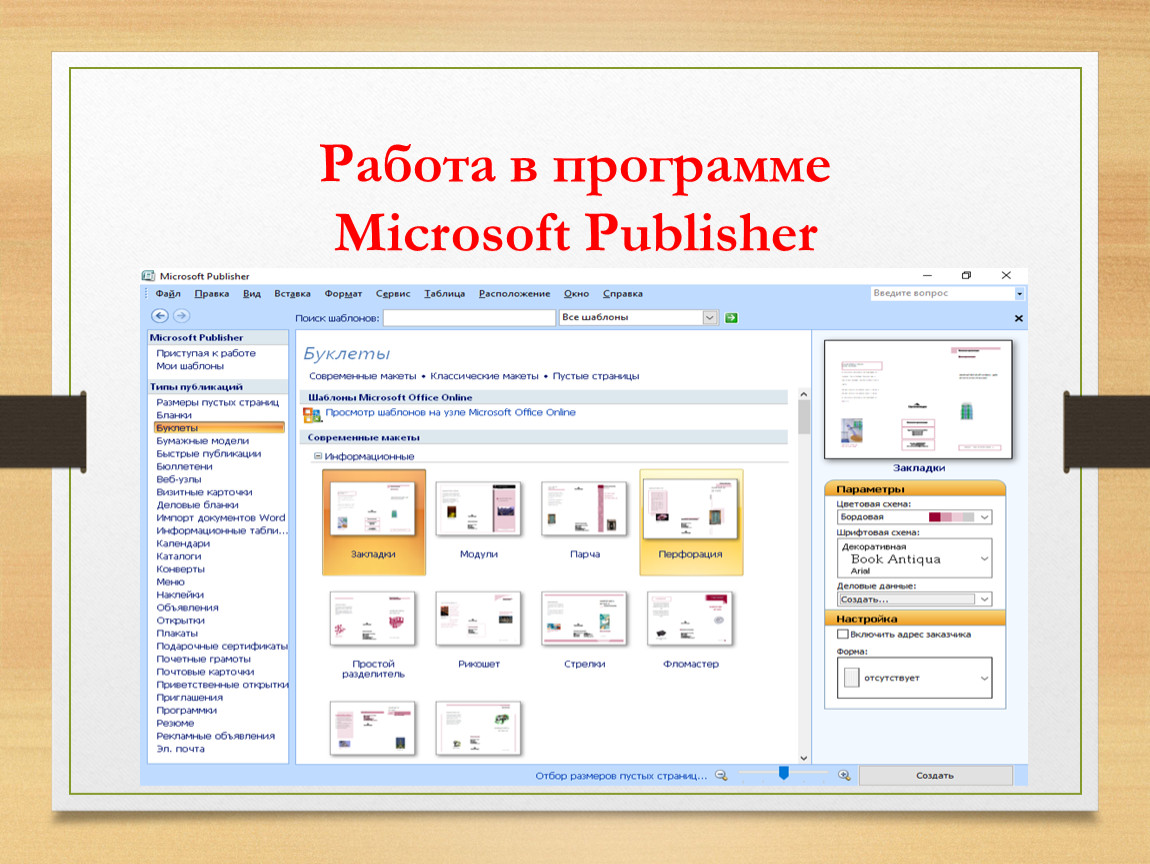The width and height of the screenshot is (1150, 864).
Task: Open the Деловые данные Создать dropdown
Action: pos(984,599)
